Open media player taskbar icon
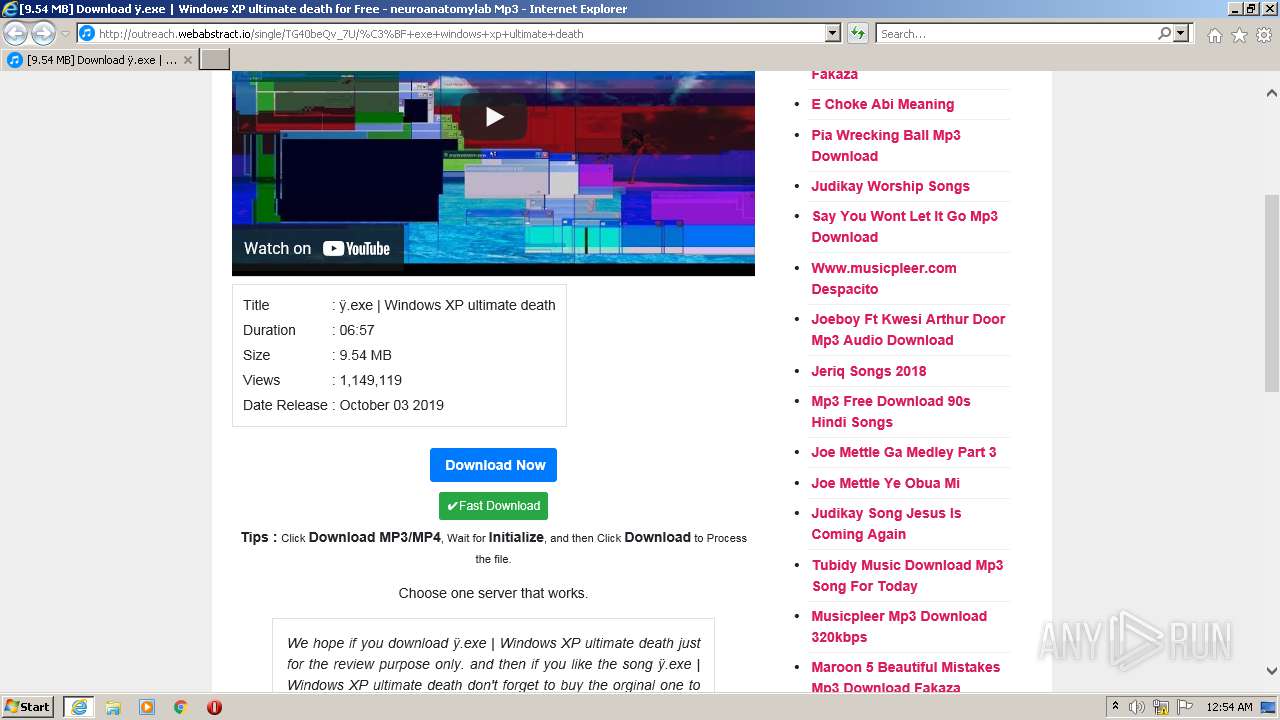 [x=147, y=707]
